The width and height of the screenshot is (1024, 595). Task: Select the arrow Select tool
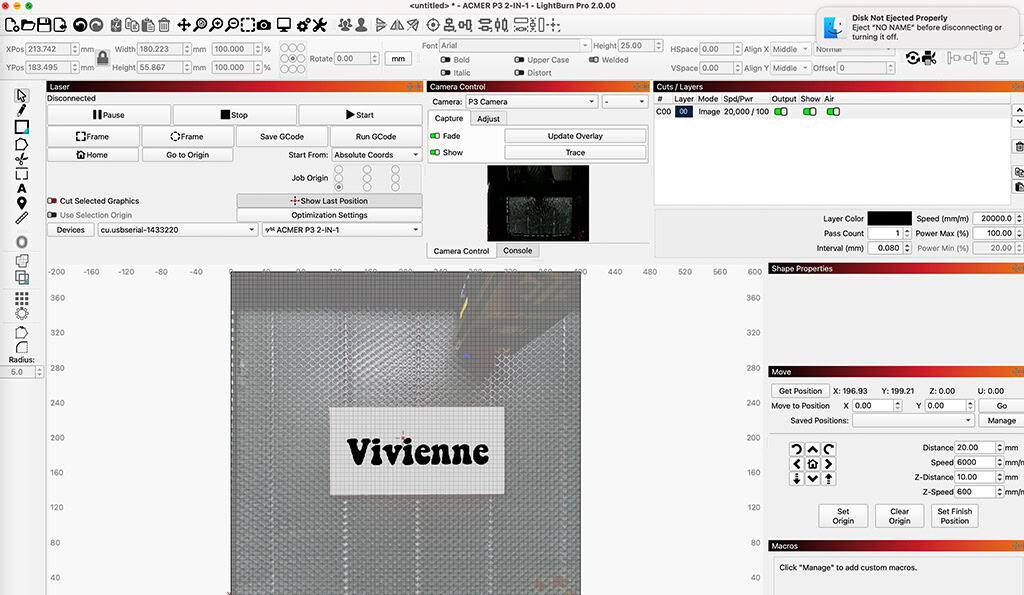(22, 95)
